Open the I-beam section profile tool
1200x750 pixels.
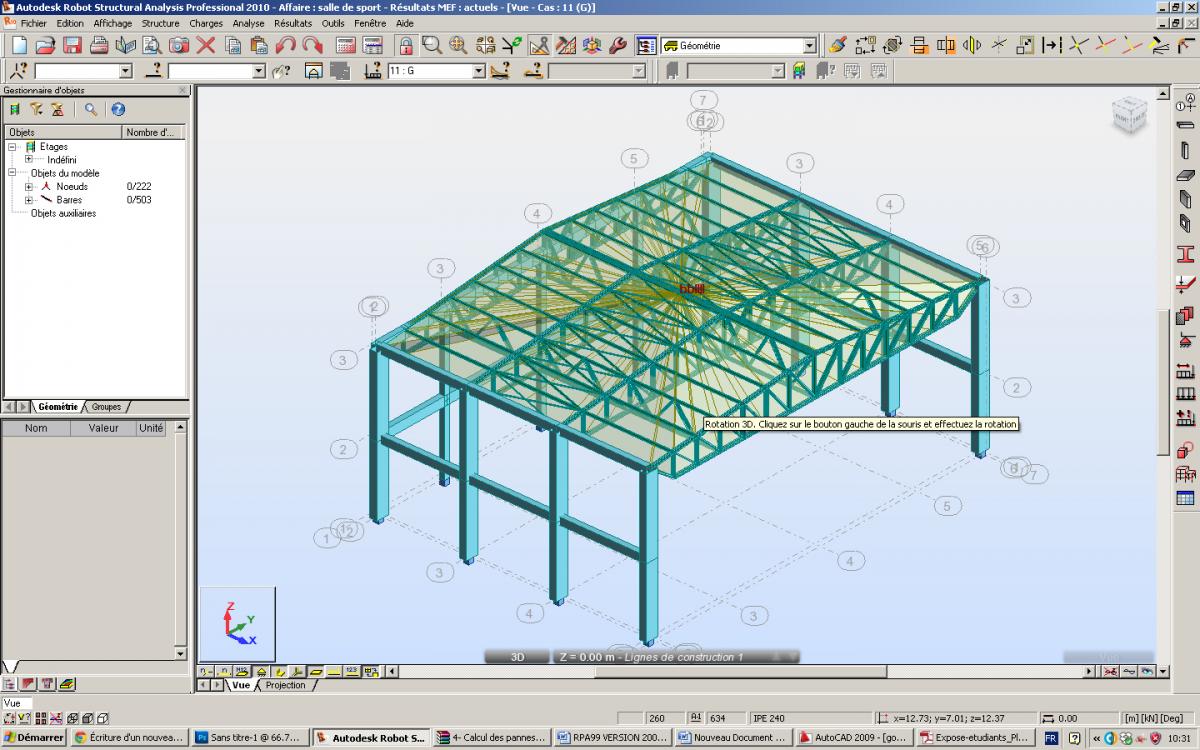pyautogui.click(x=1185, y=253)
